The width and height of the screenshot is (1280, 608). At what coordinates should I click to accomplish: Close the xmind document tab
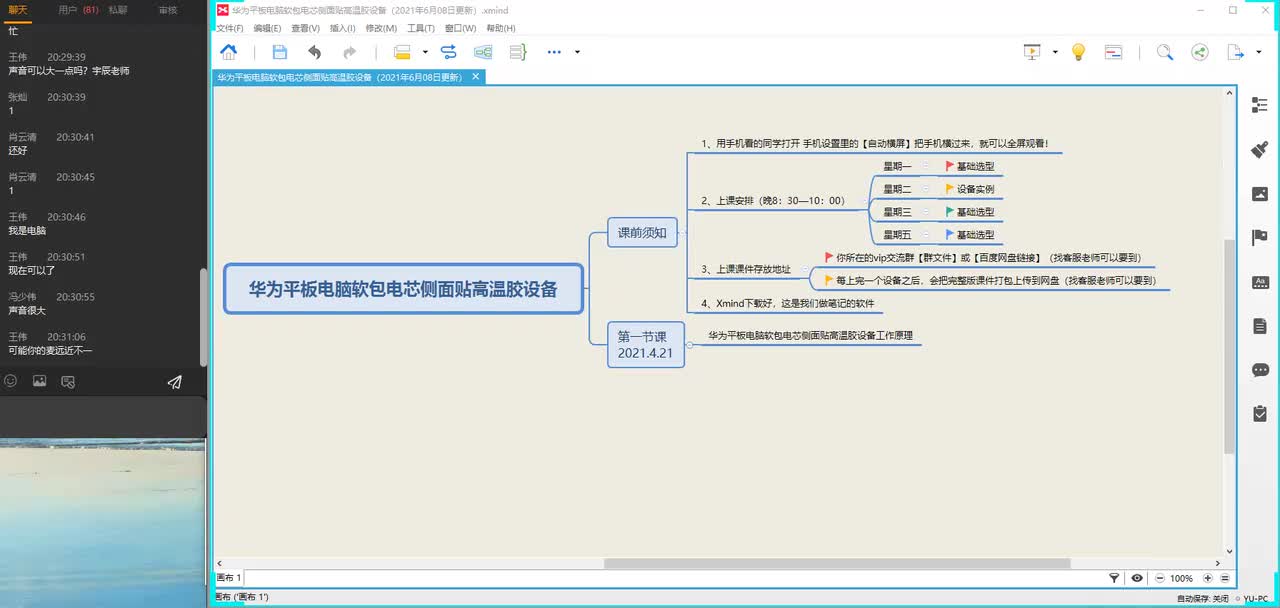(476, 76)
